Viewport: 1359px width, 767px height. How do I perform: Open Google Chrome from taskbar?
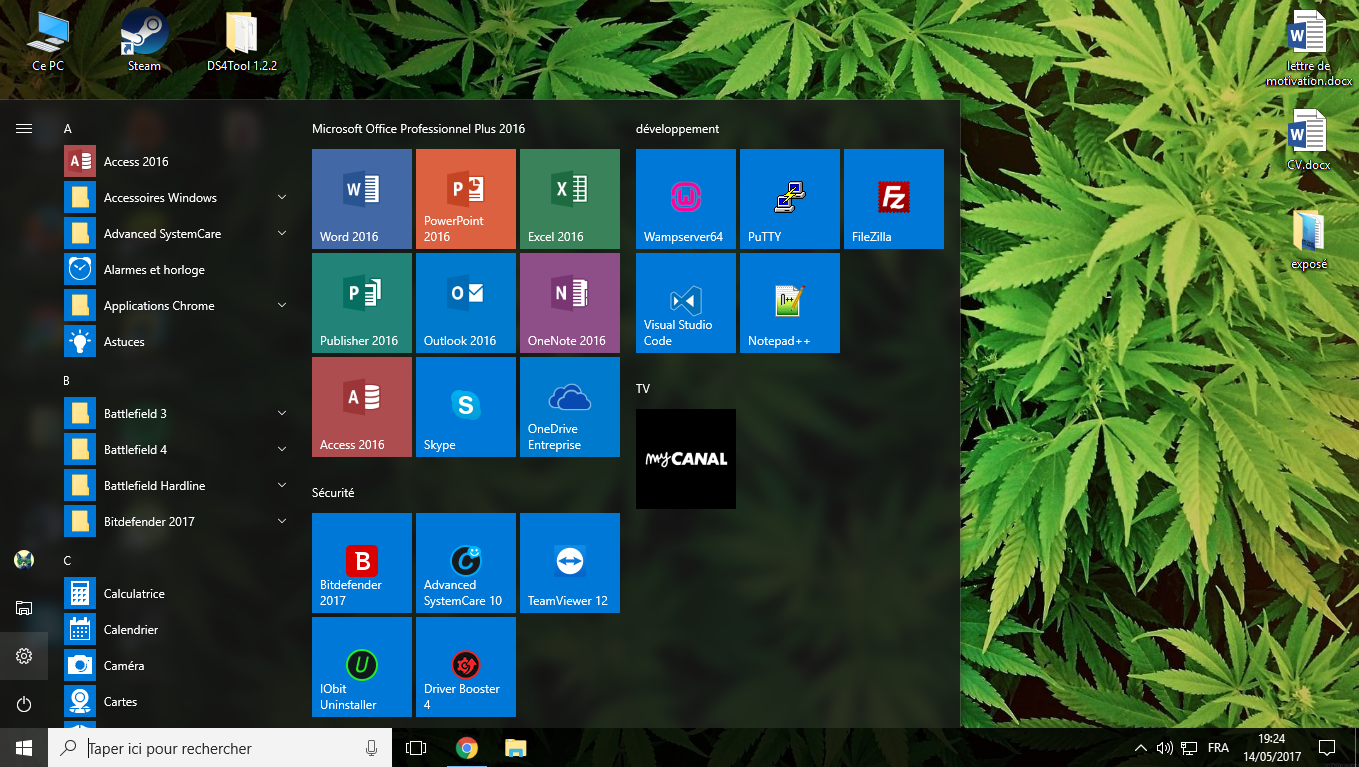click(x=466, y=748)
